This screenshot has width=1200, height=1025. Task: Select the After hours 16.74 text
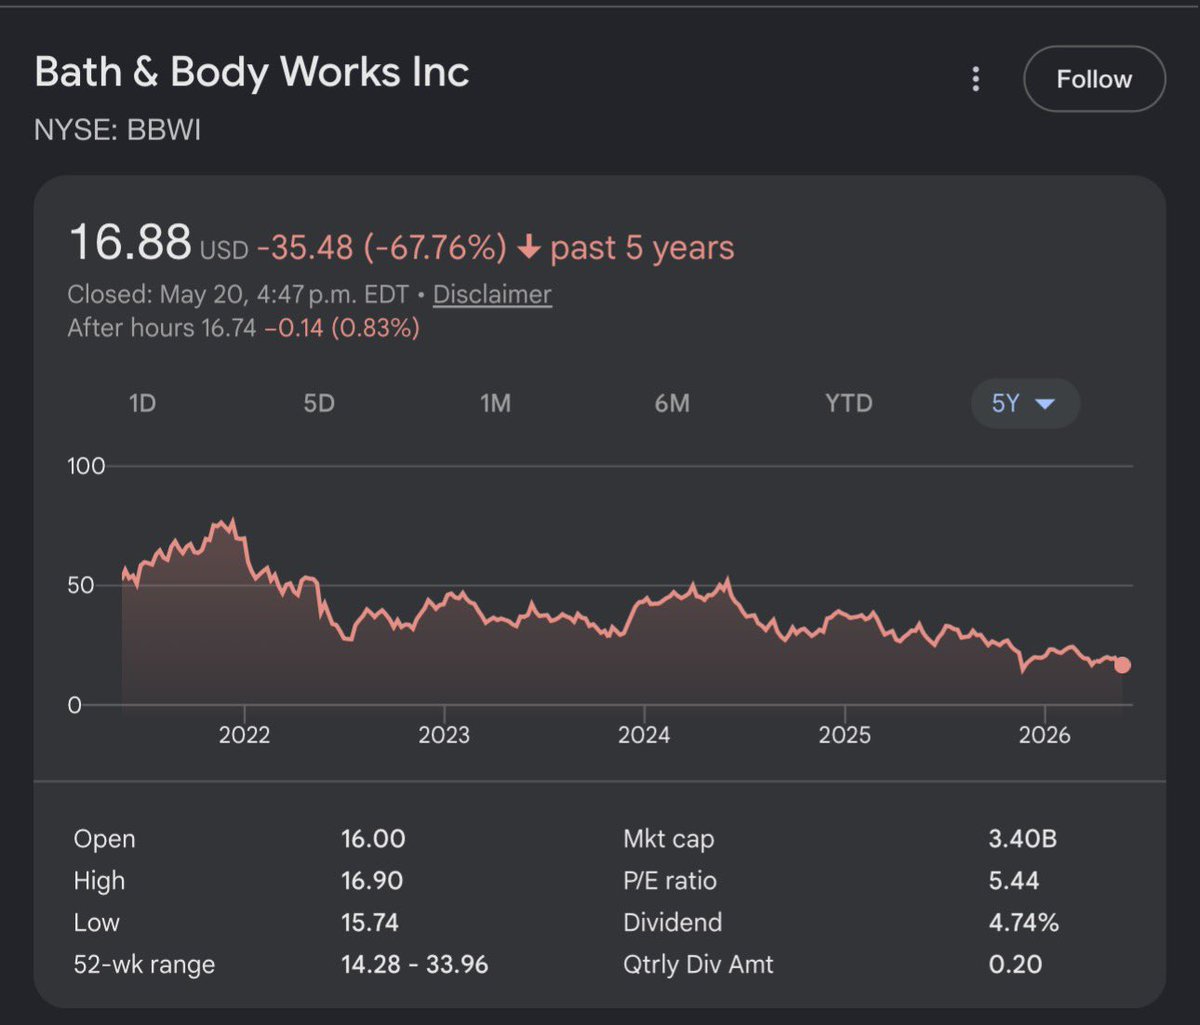click(162, 328)
